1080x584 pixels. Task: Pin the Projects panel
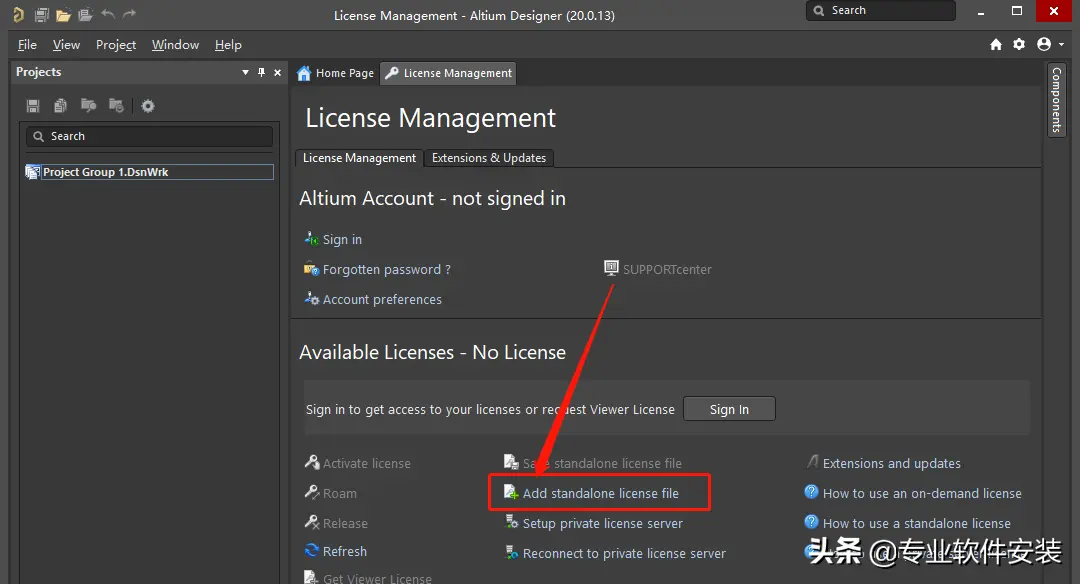261,72
